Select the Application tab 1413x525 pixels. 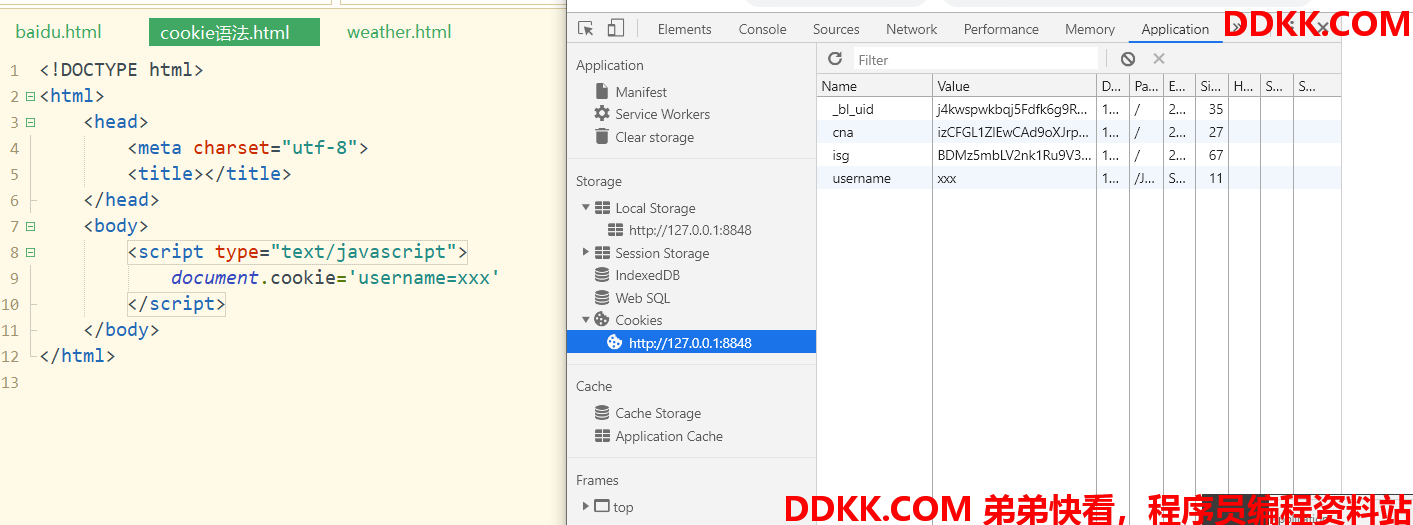click(1175, 29)
